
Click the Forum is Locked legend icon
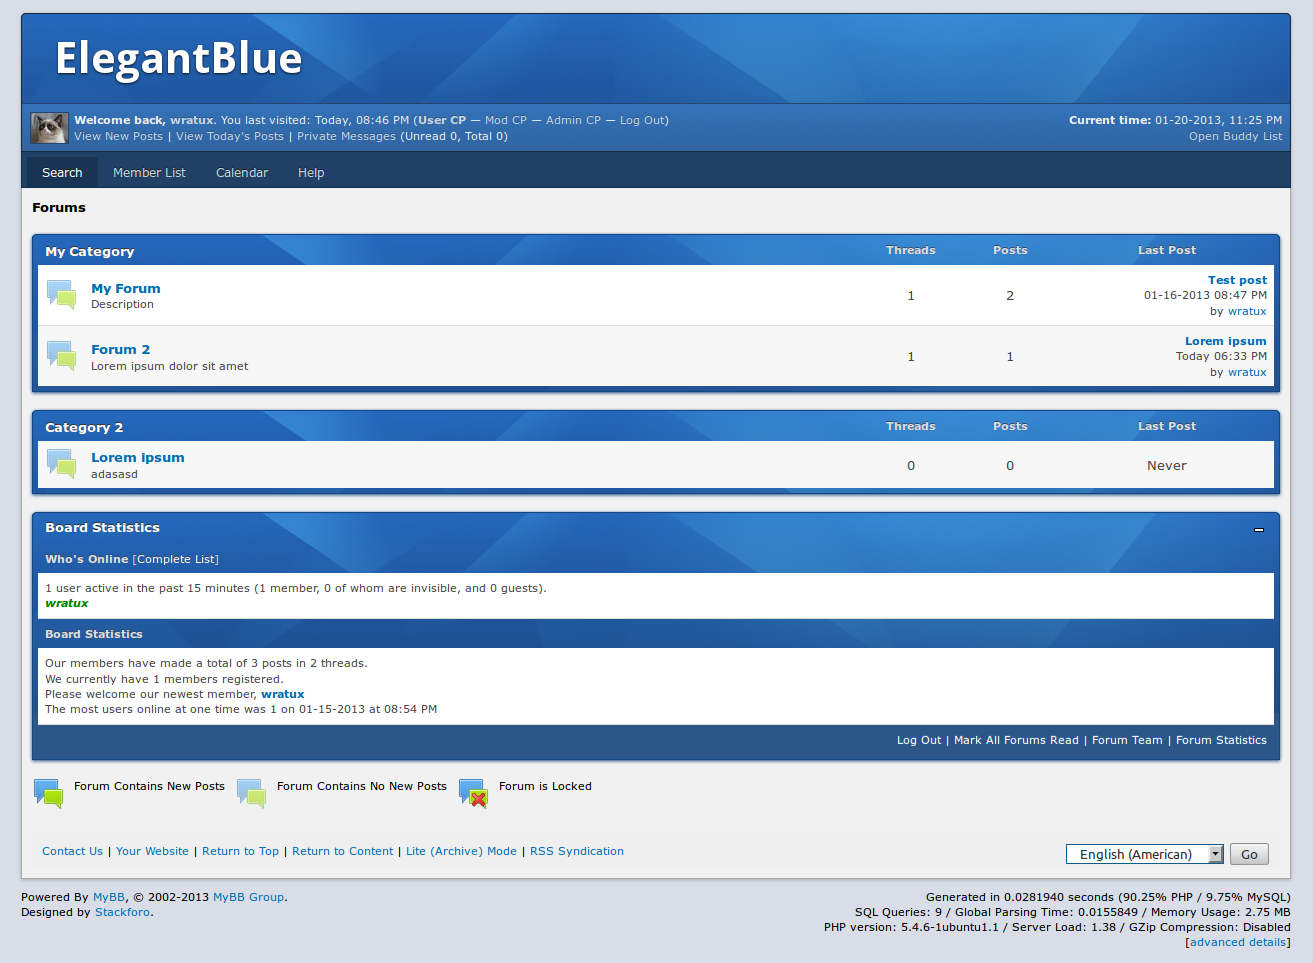point(474,793)
